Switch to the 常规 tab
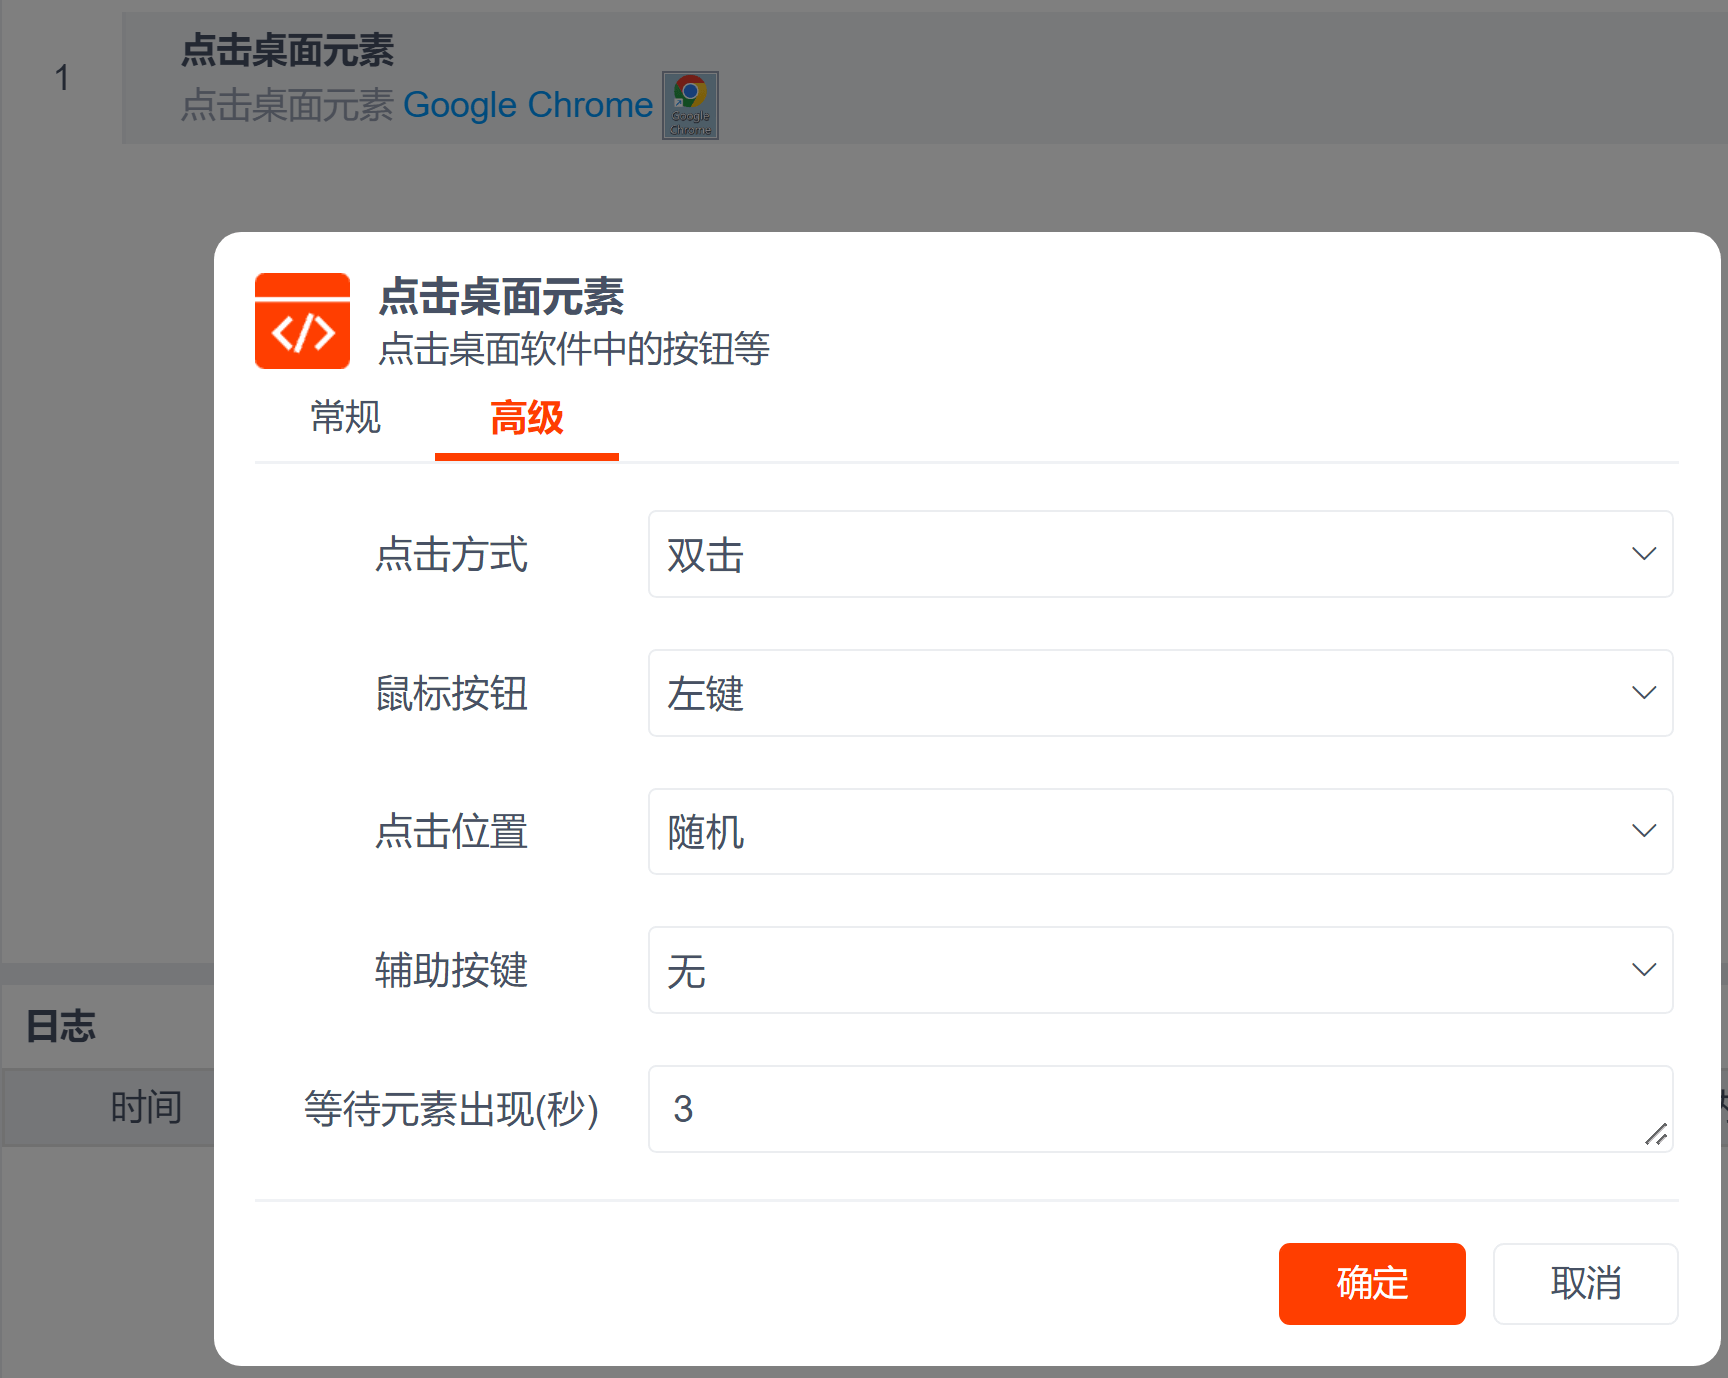1728x1378 pixels. (345, 418)
